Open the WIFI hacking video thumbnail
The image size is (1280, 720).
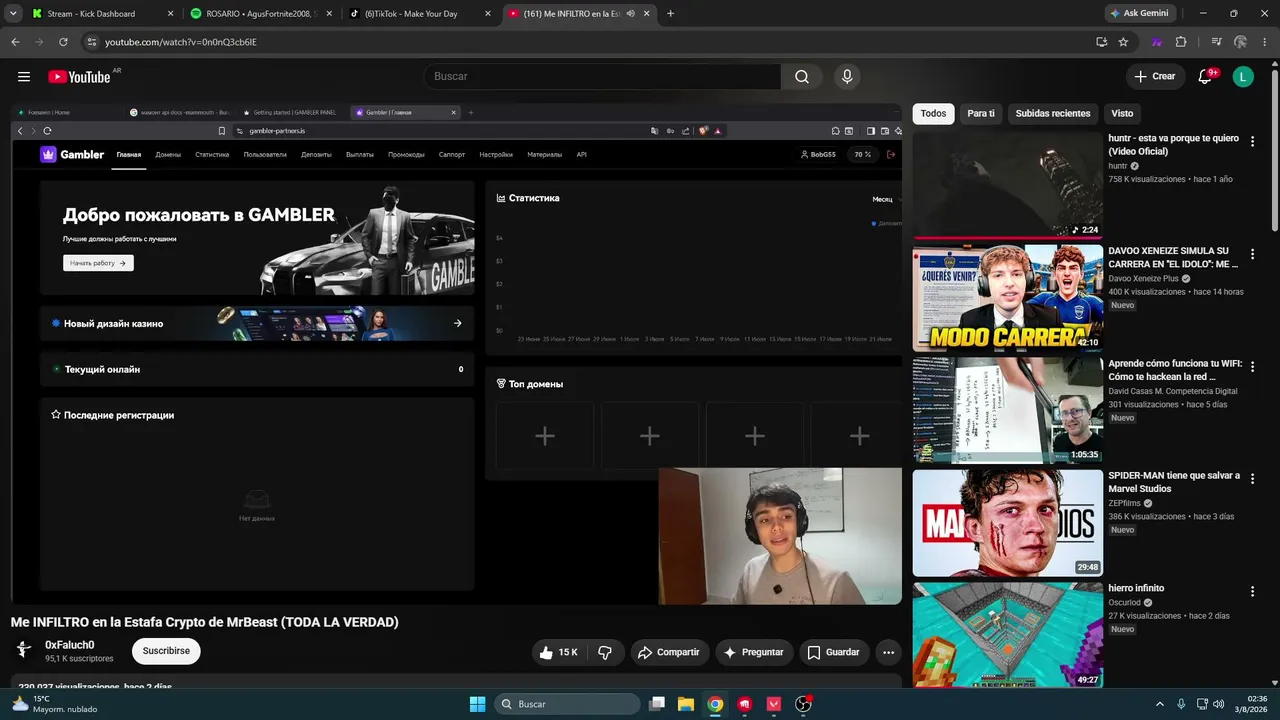tap(1008, 410)
